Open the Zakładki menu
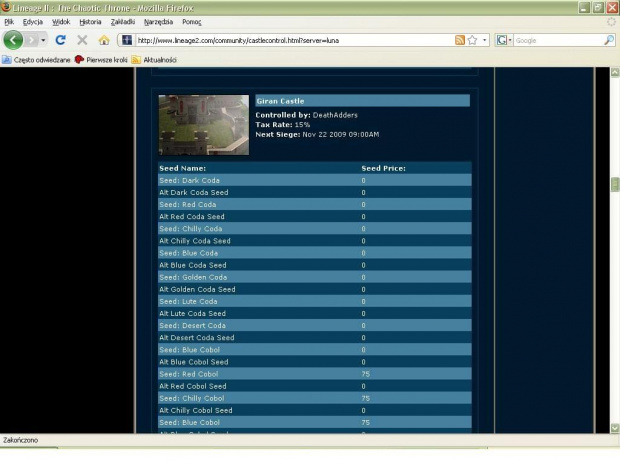 (123, 22)
